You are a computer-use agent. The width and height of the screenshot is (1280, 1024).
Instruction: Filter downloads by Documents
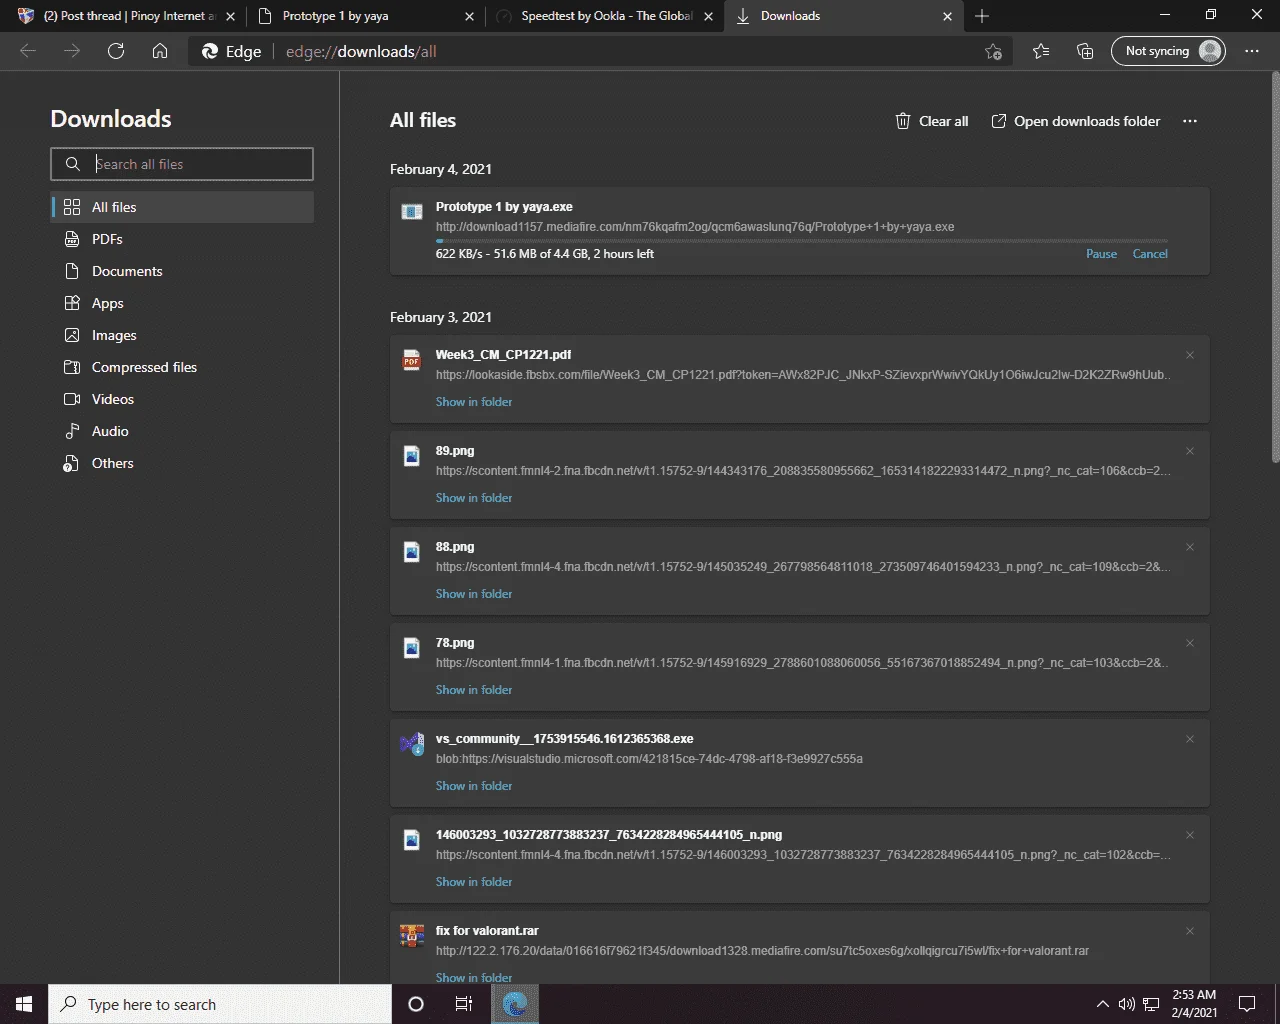point(182,271)
